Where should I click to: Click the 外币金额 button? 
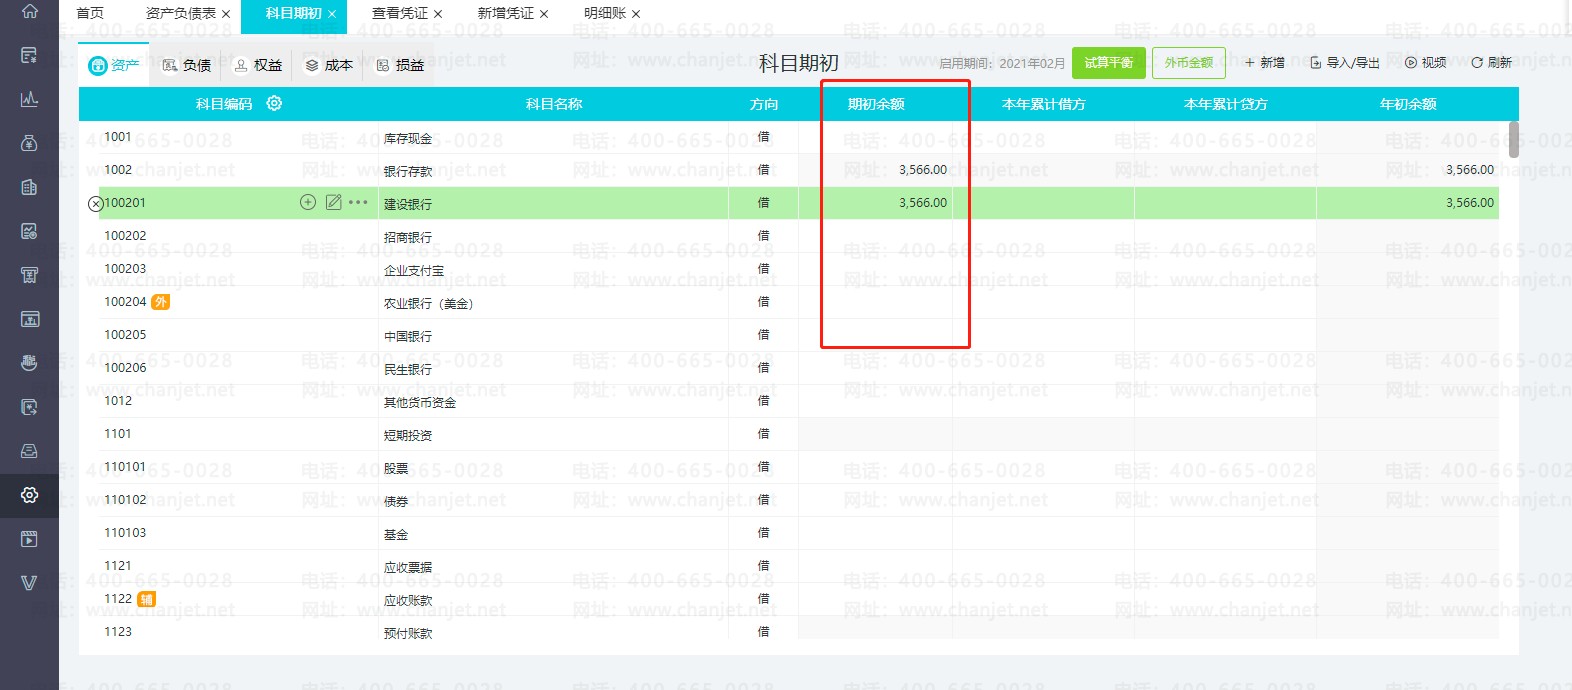pos(1188,63)
